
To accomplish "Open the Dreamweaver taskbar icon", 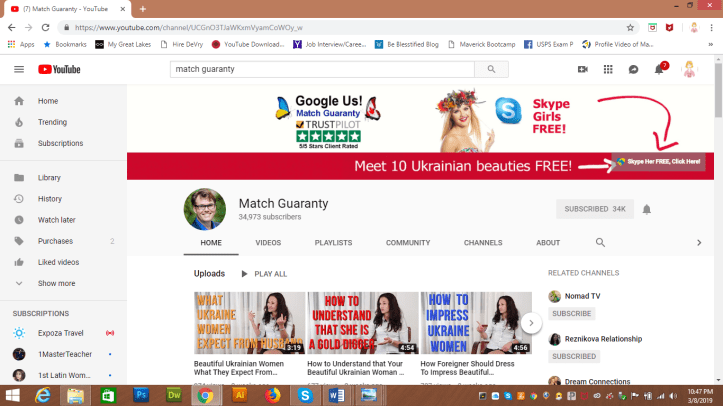I will pos(174,395).
